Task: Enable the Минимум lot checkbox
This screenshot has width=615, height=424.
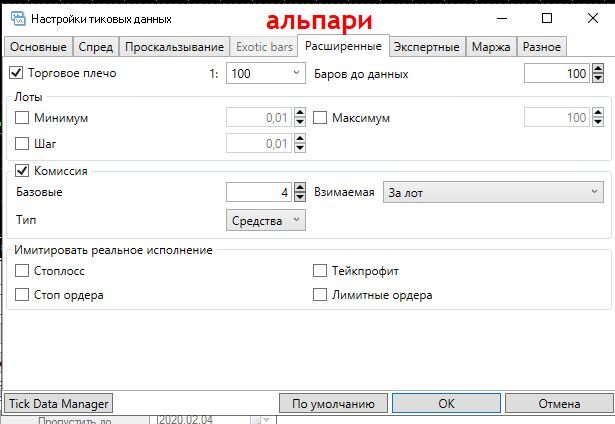Action: (22, 117)
